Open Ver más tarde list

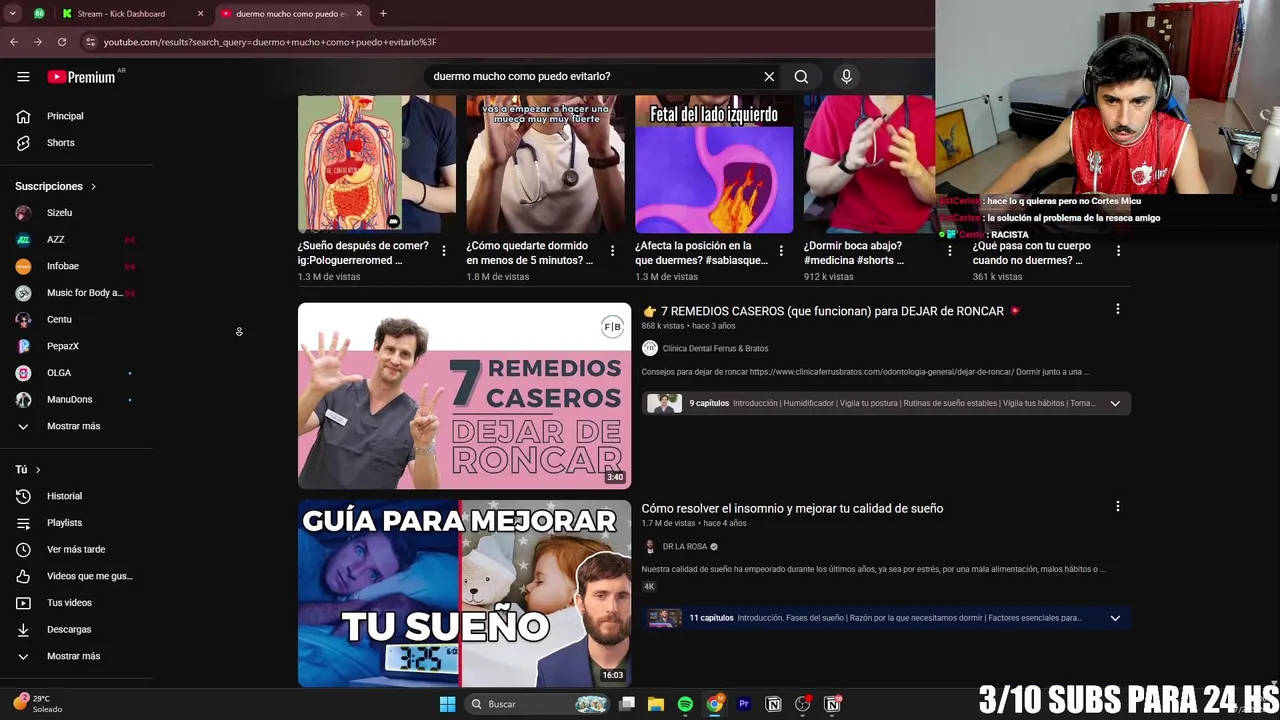pos(76,549)
